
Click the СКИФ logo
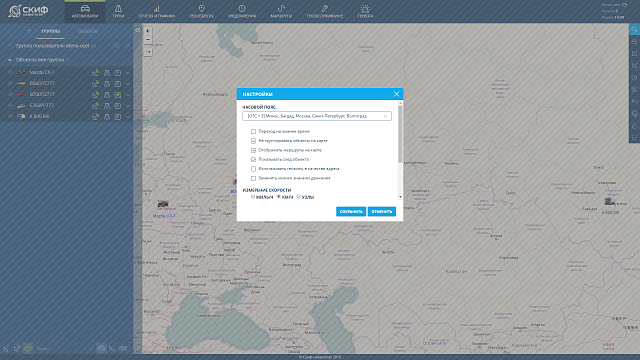click(29, 11)
